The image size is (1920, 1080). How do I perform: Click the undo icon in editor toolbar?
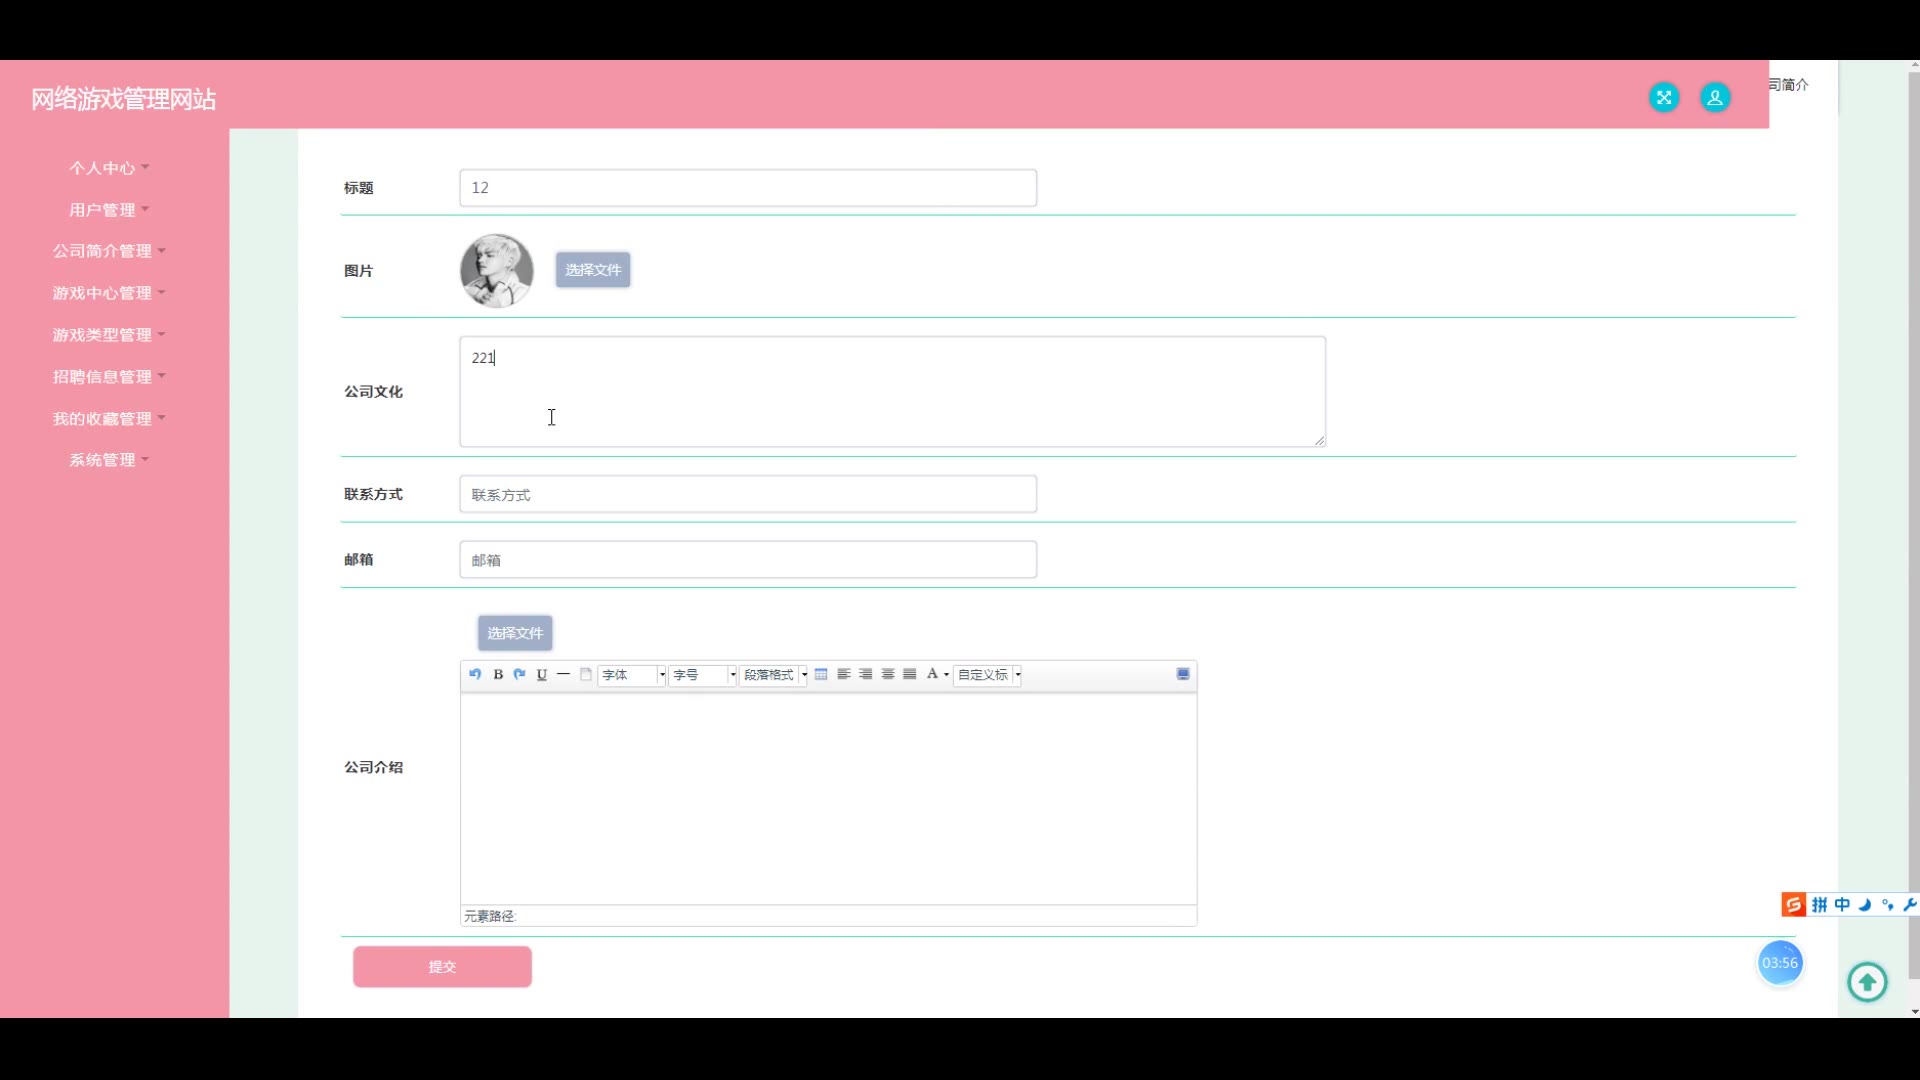click(475, 675)
